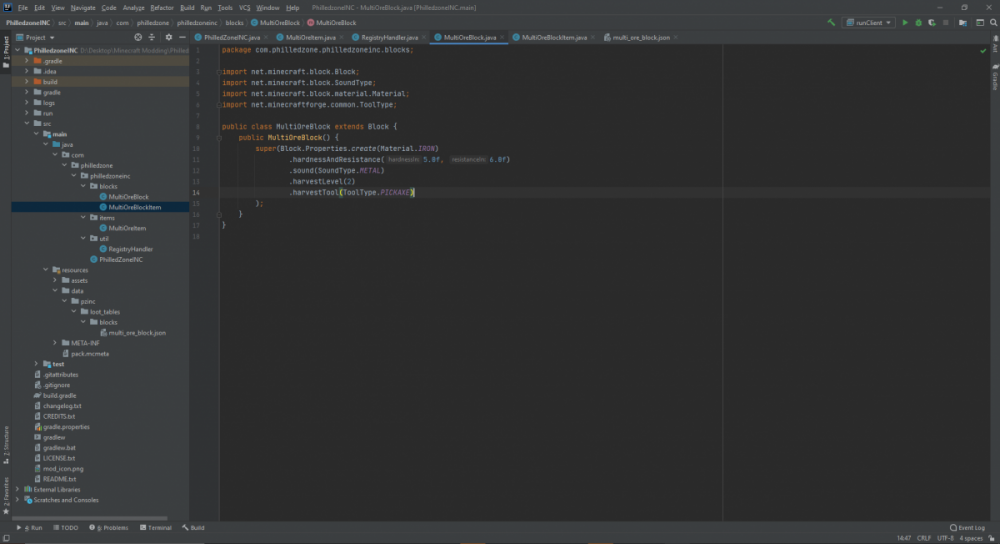The height and width of the screenshot is (544, 1000).
Task: Click the cursor position 14:47 in the status bar
Action: pyautogui.click(x=904, y=538)
